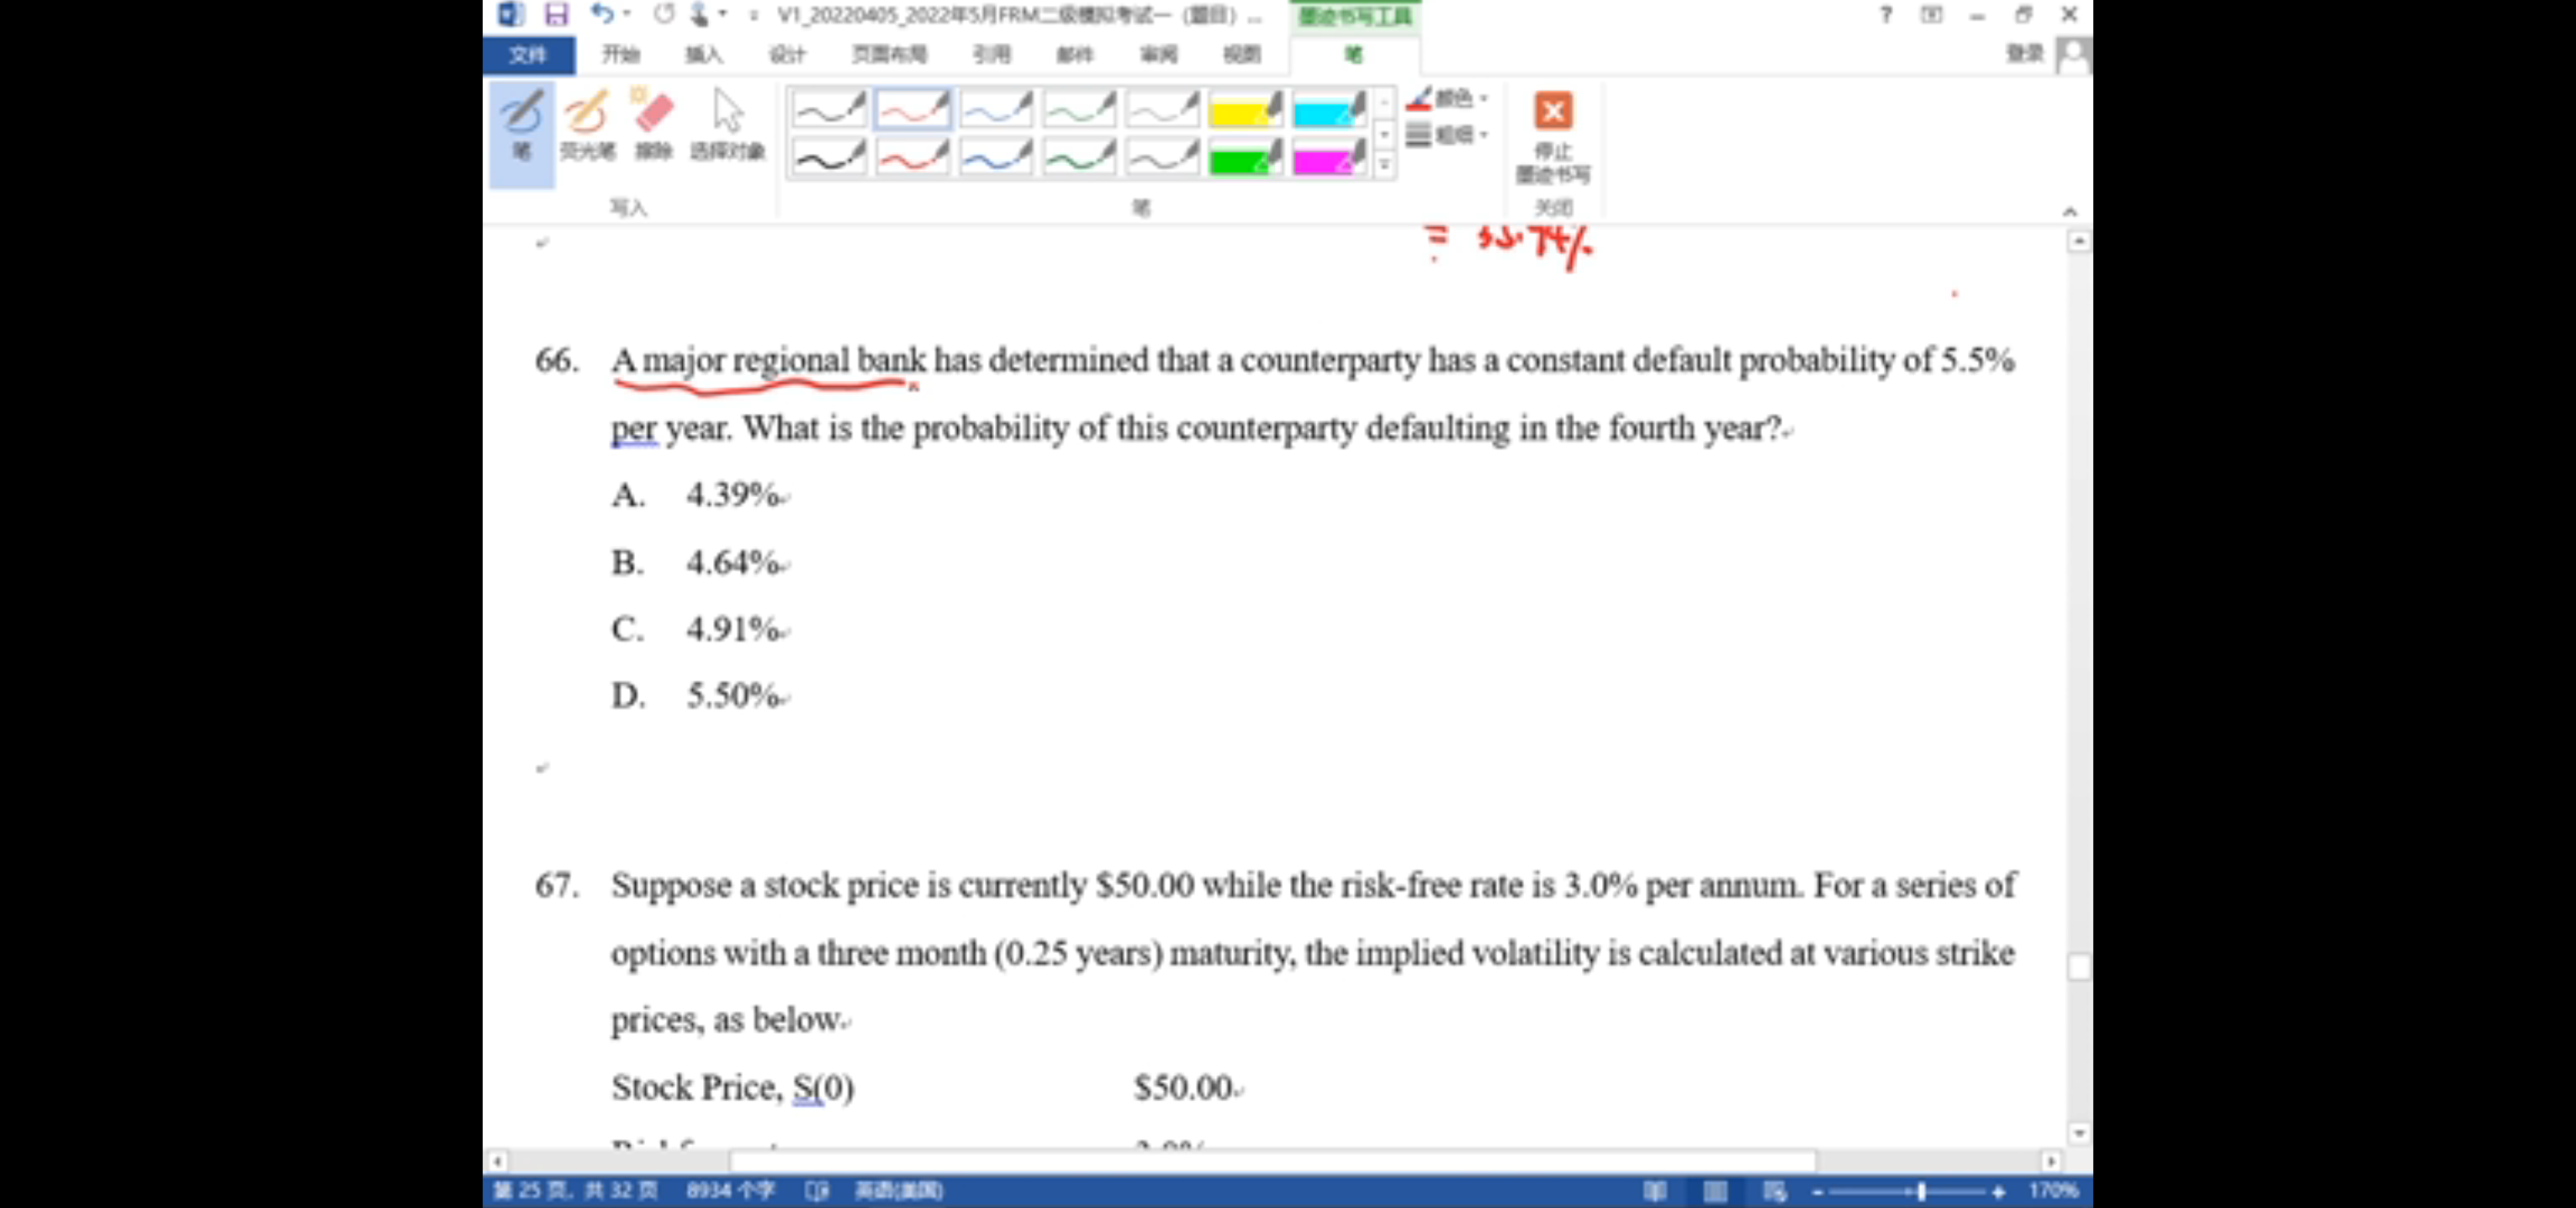Click the page number indicator 25 of 32
The image size is (2576, 1208).
576,1190
